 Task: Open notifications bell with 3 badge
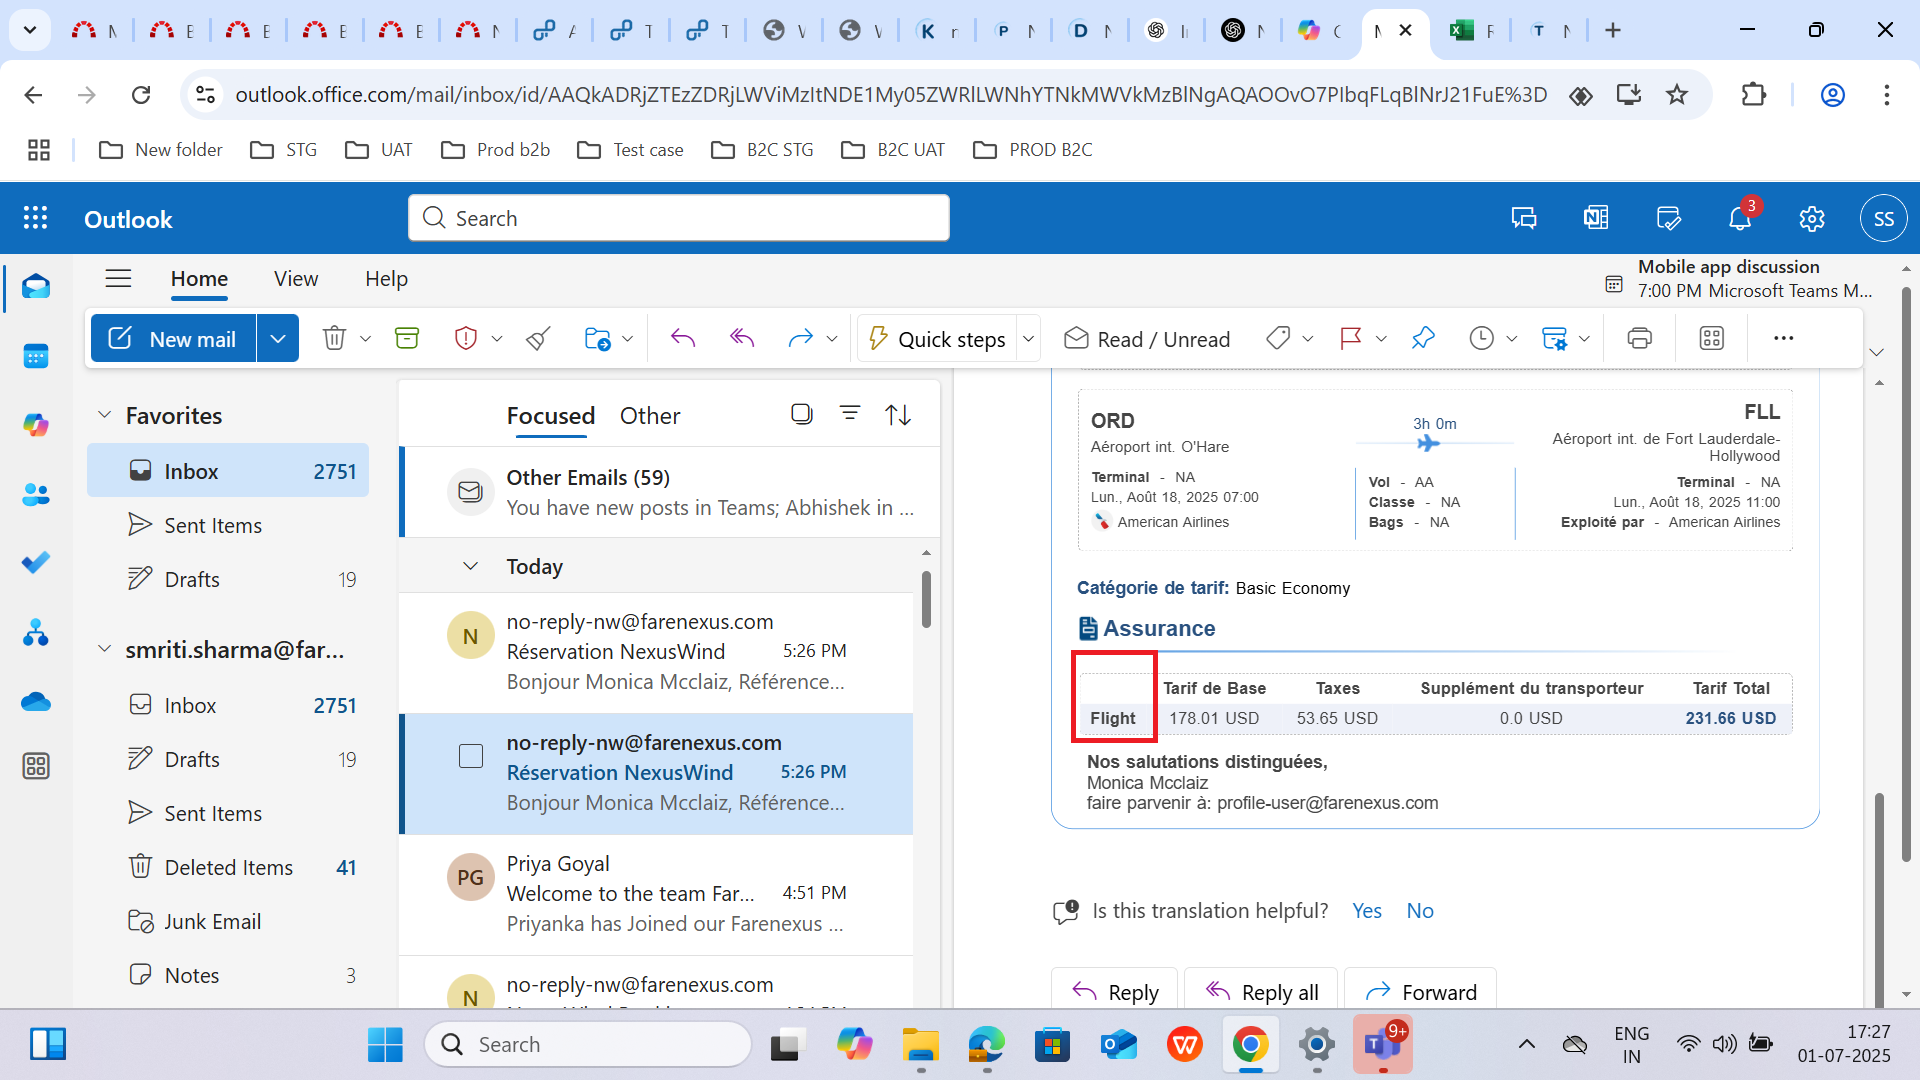(x=1741, y=217)
